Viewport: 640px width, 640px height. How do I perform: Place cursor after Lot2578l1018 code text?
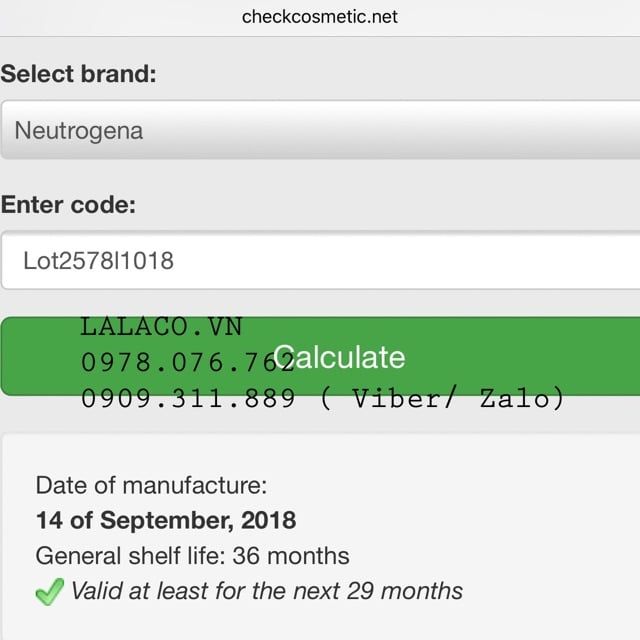(176, 261)
